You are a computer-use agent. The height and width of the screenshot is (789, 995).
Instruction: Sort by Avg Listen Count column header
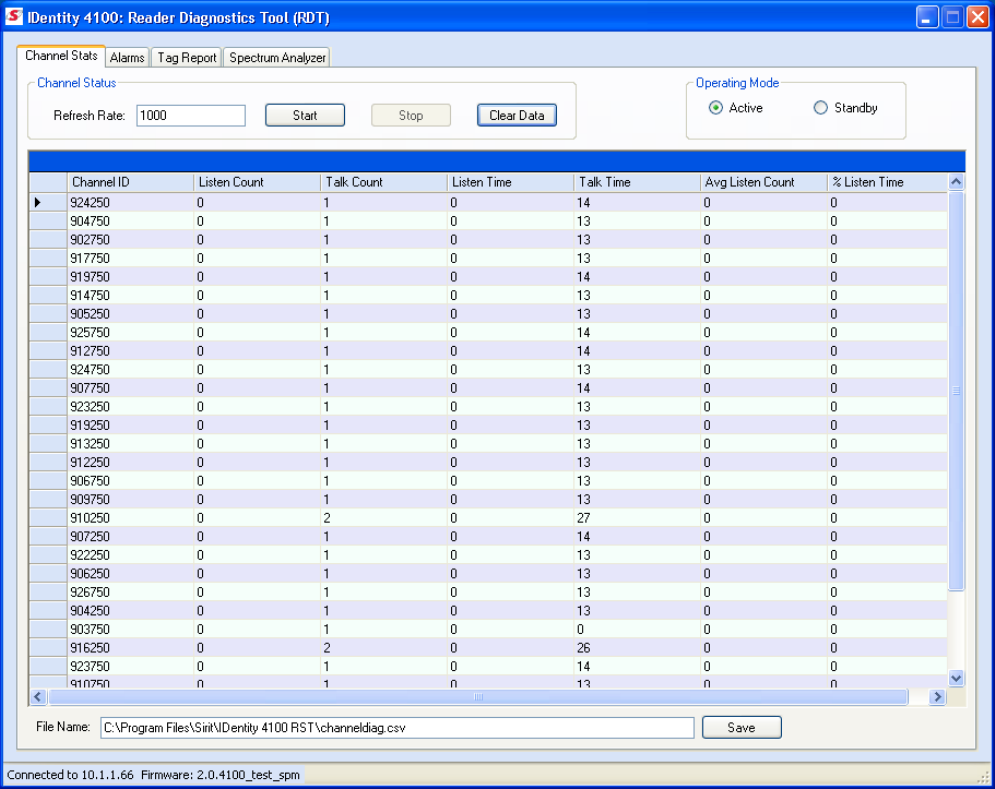764,182
